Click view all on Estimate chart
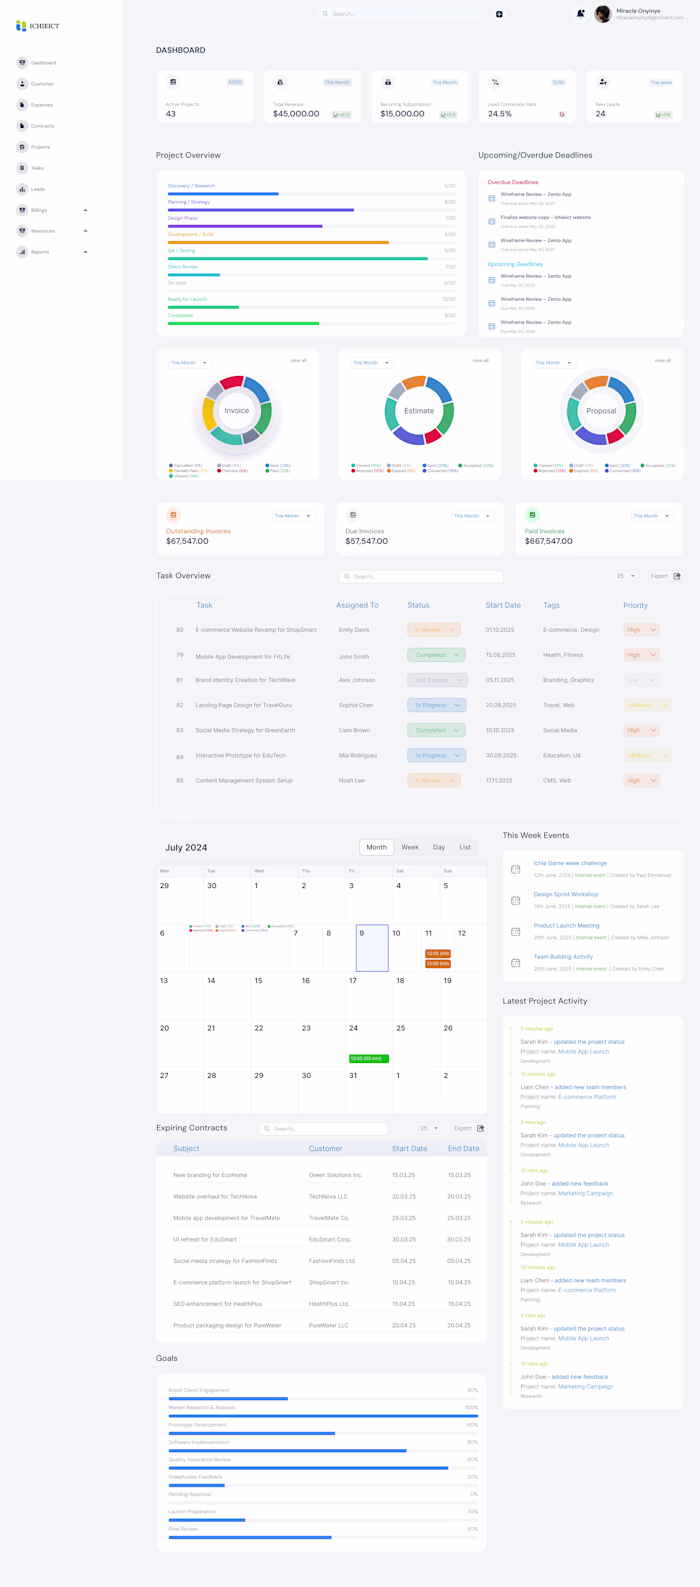Screen dimensions: 700x1587 pyautogui.click(x=480, y=360)
